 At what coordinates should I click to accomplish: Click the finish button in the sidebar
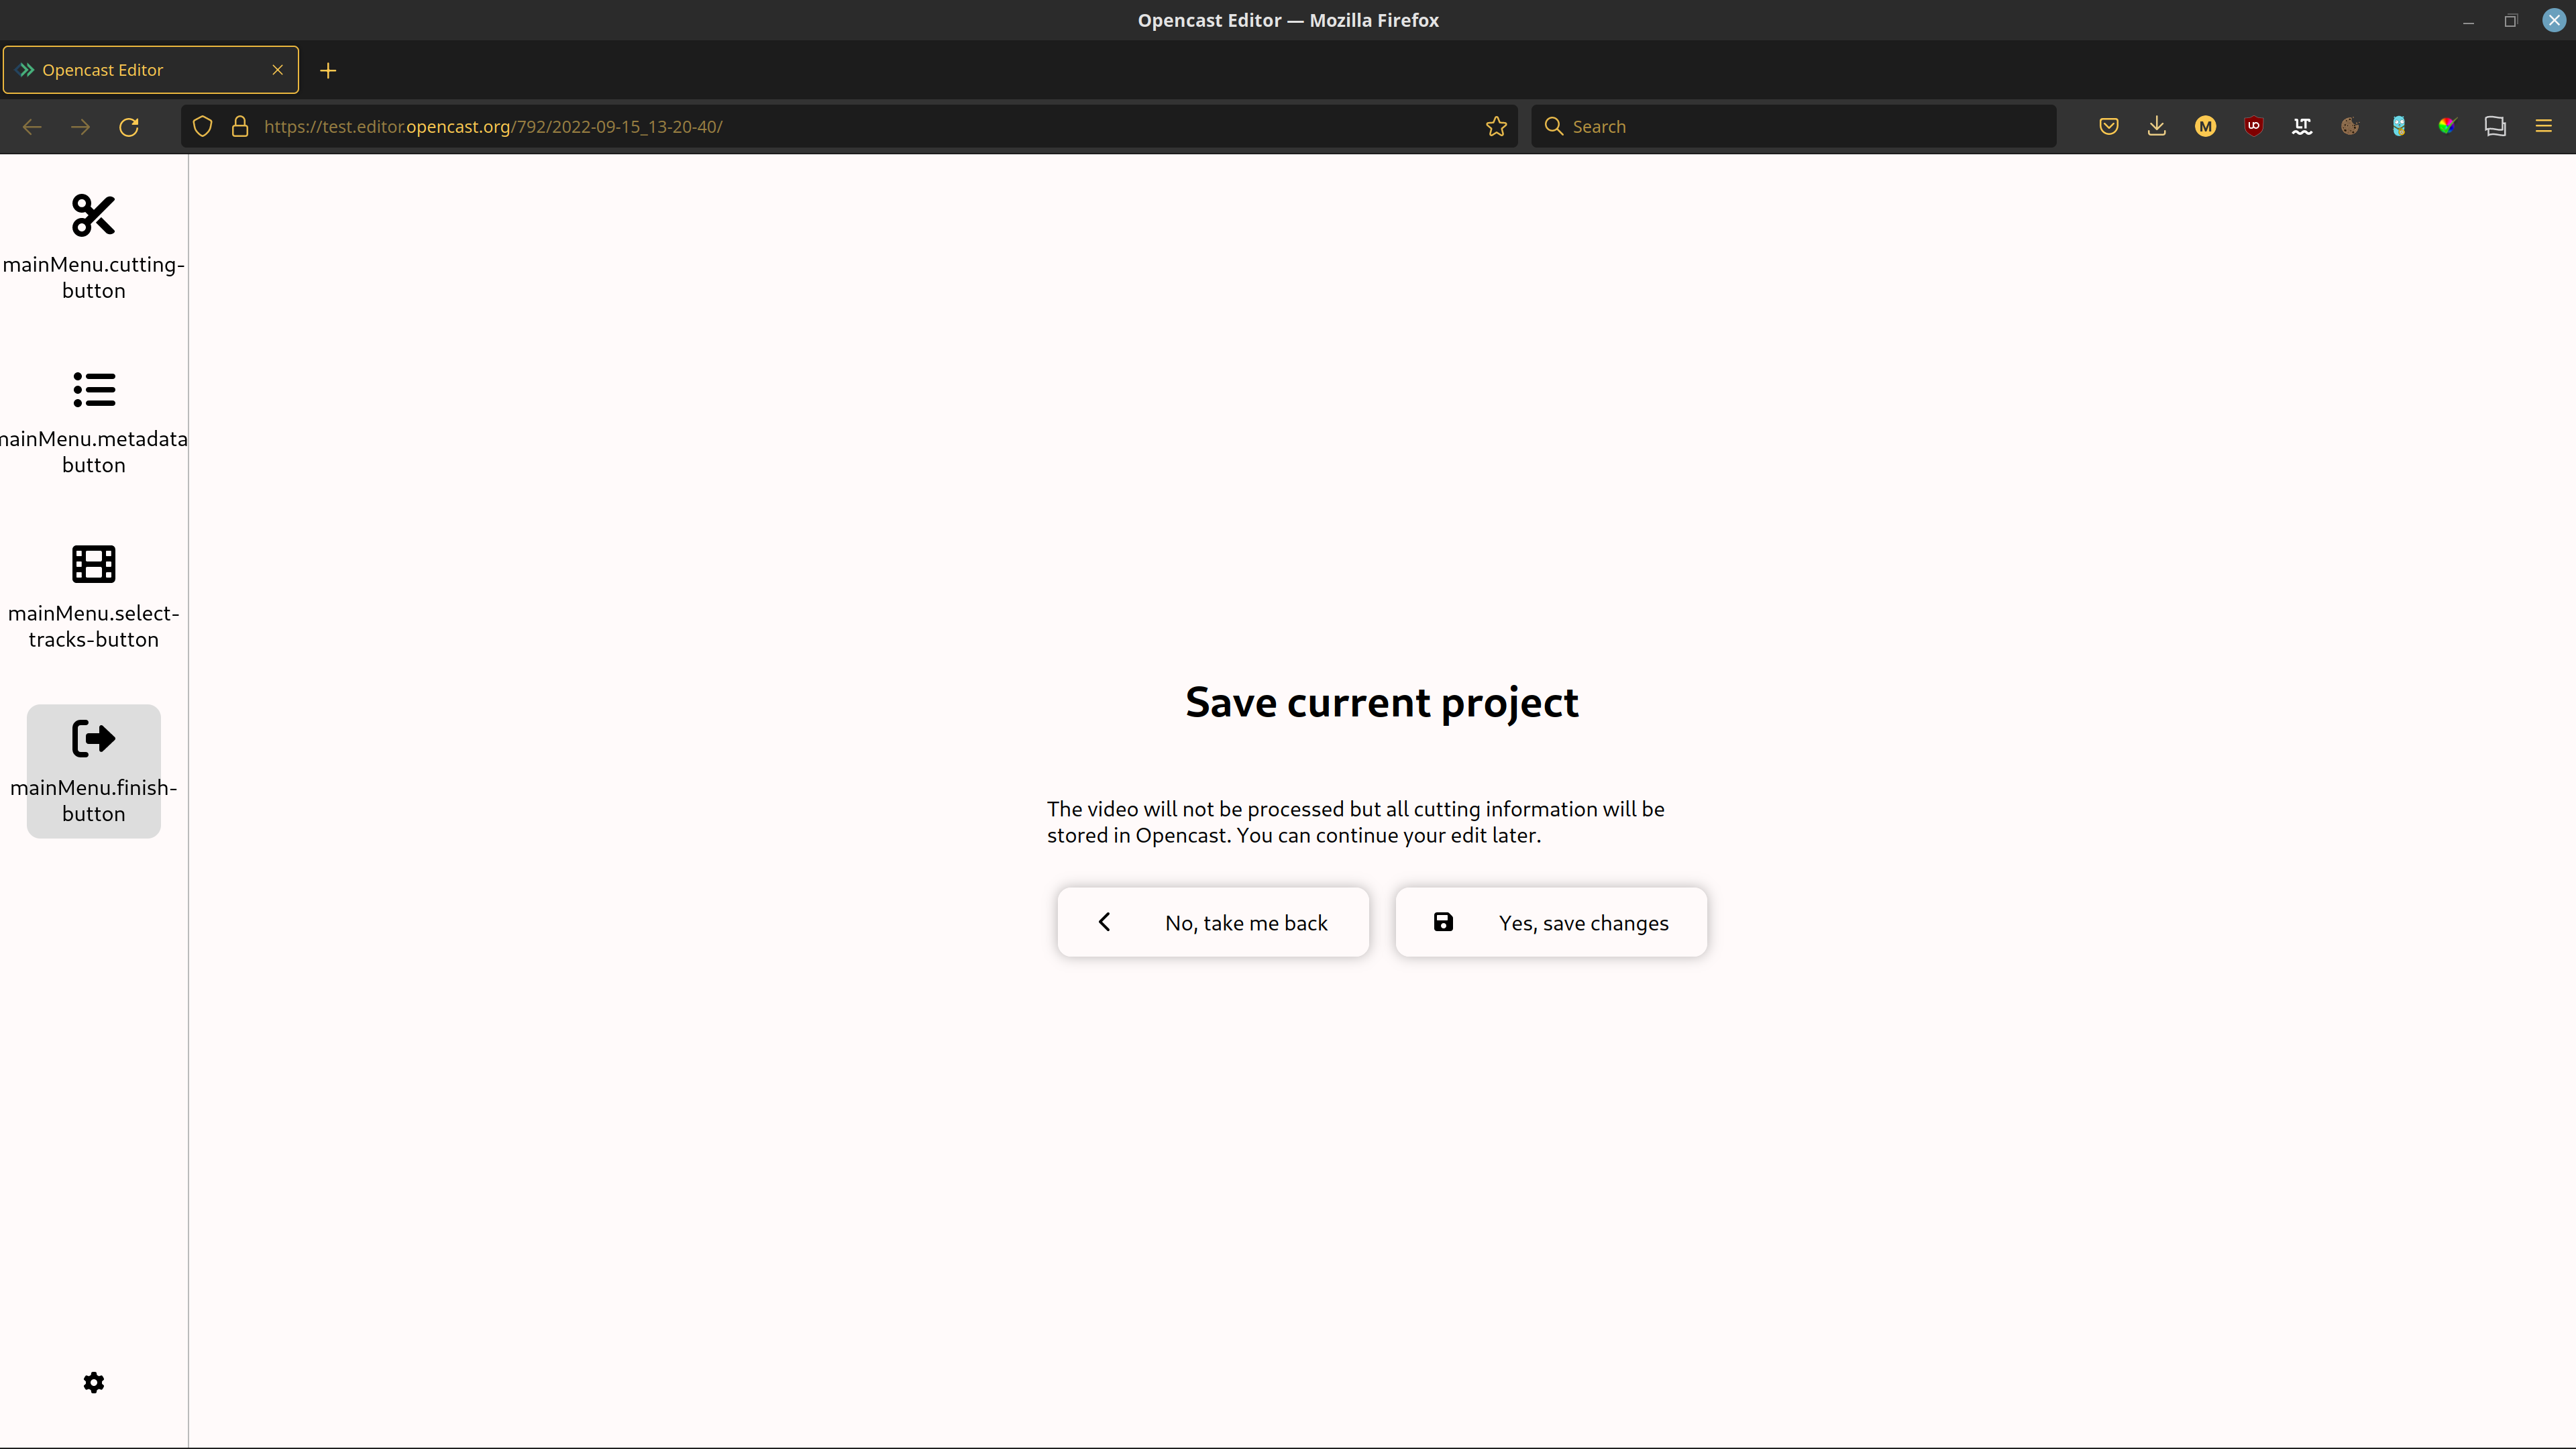(93, 770)
